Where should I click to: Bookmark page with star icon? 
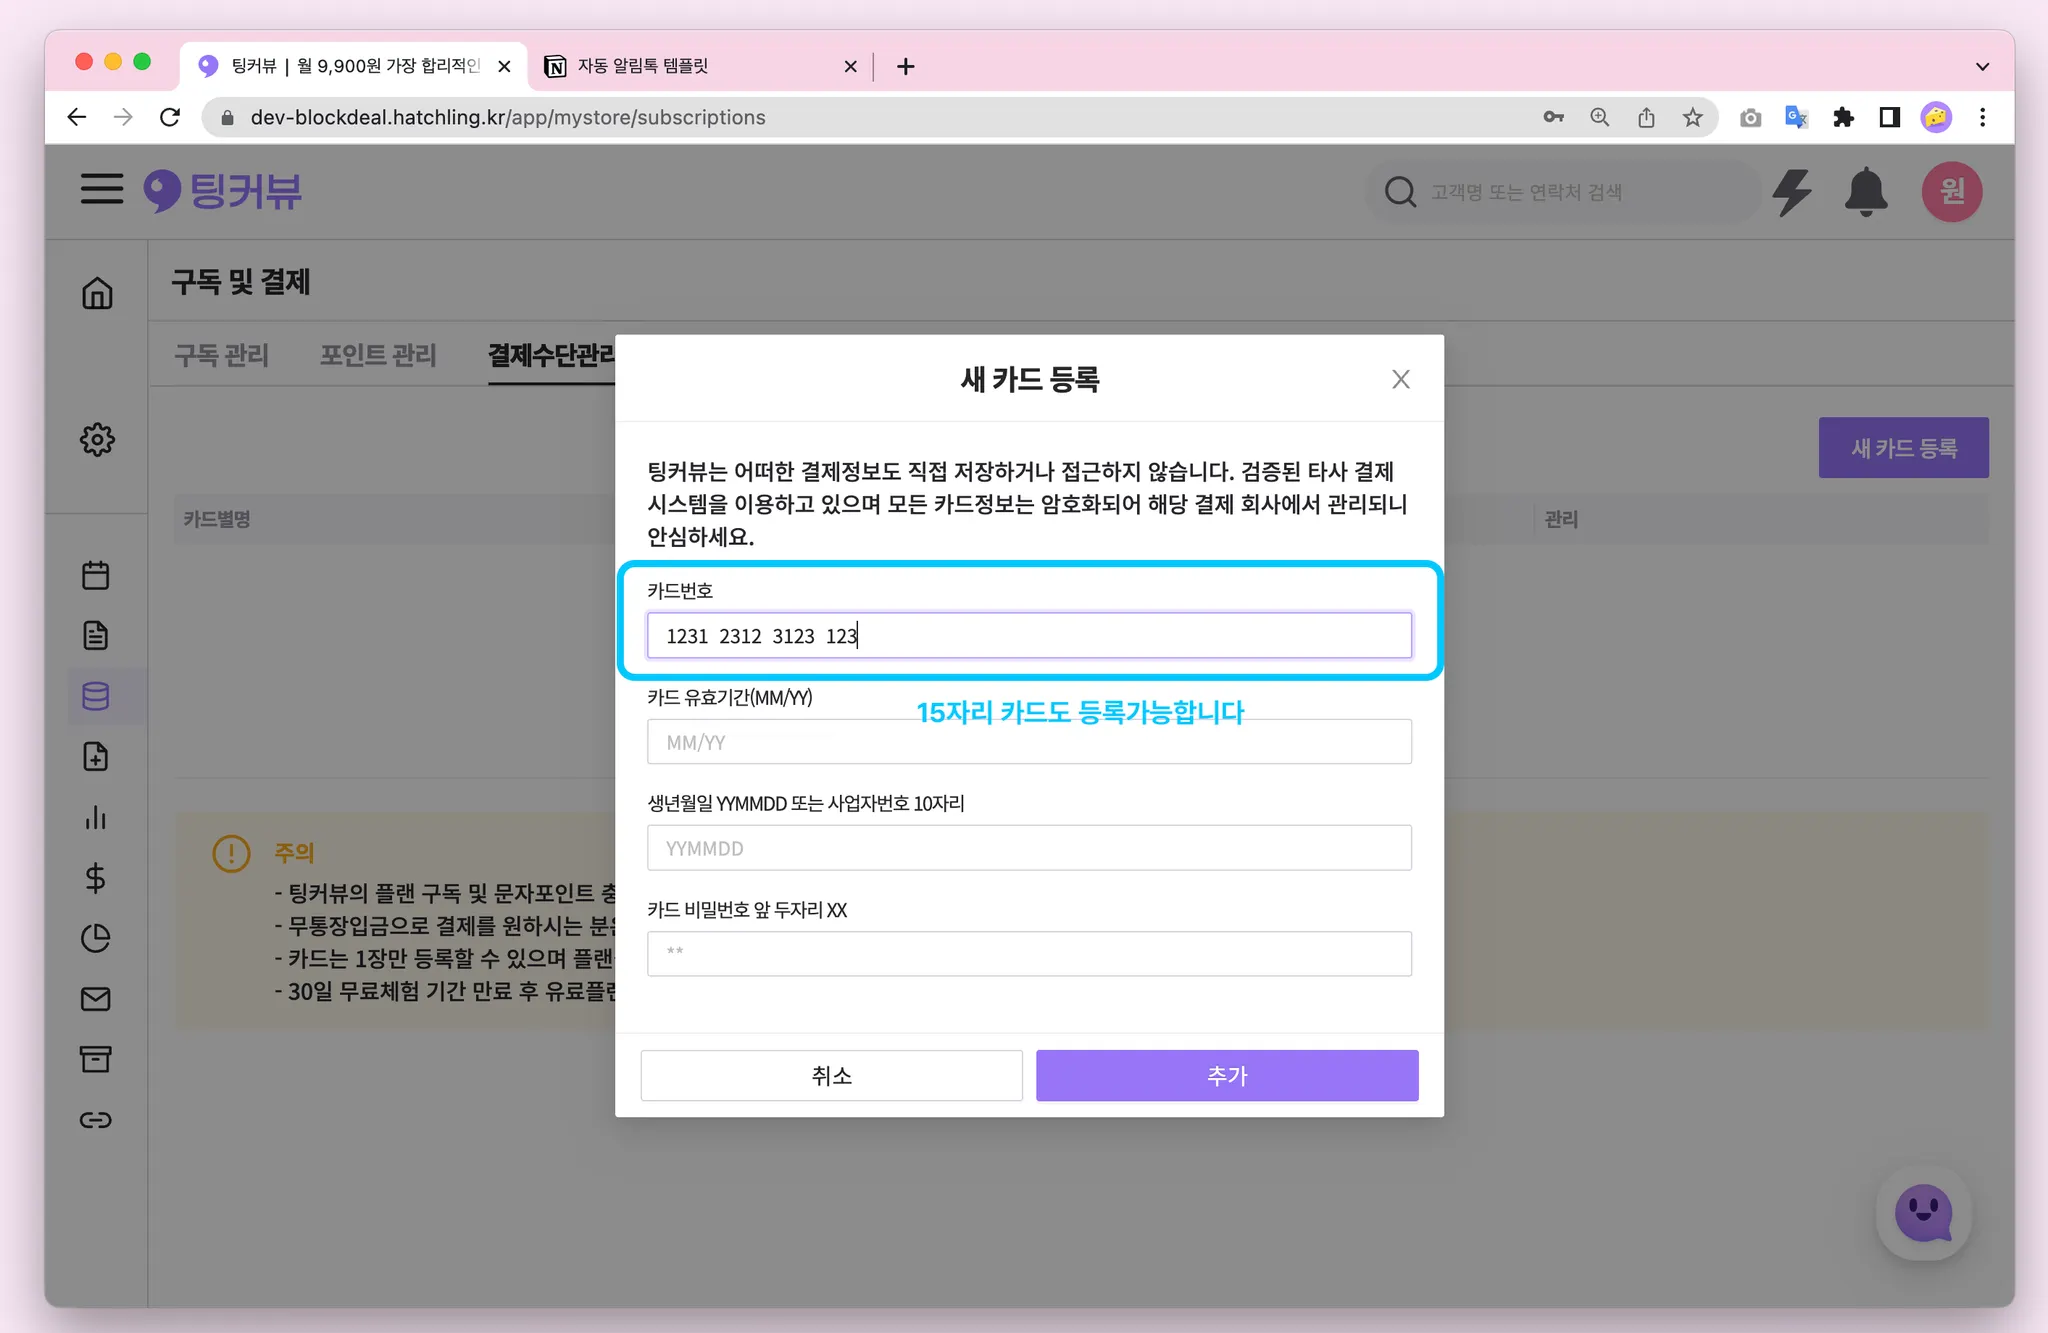pyautogui.click(x=1692, y=118)
